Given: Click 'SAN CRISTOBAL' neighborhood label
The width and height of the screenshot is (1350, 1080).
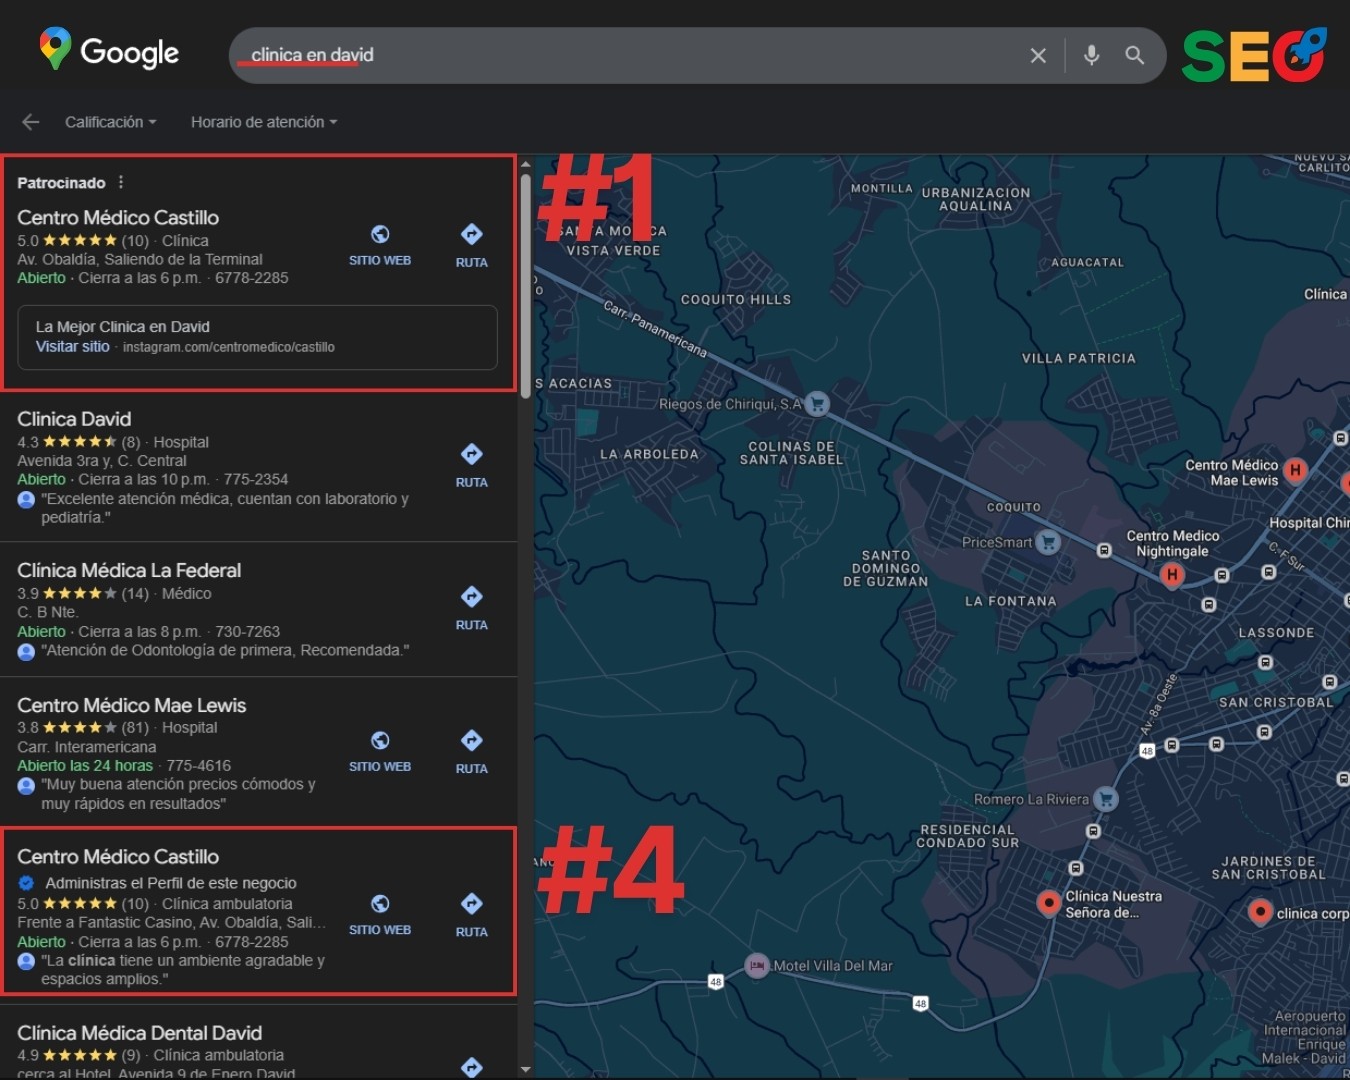Looking at the screenshot, I should 1276,702.
